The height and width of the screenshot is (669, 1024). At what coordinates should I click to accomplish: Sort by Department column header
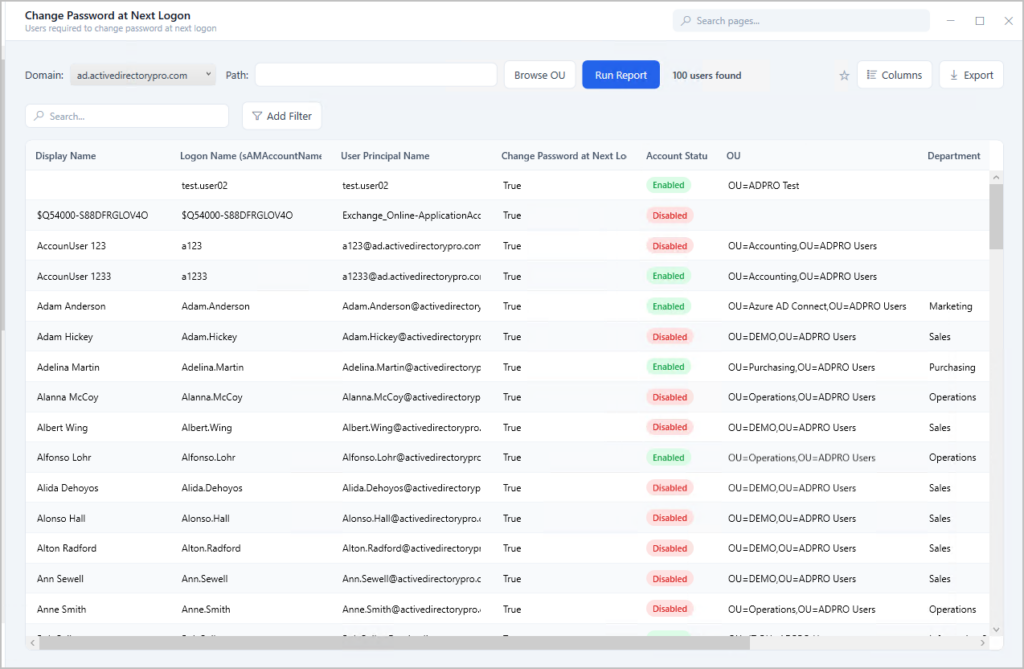click(953, 156)
